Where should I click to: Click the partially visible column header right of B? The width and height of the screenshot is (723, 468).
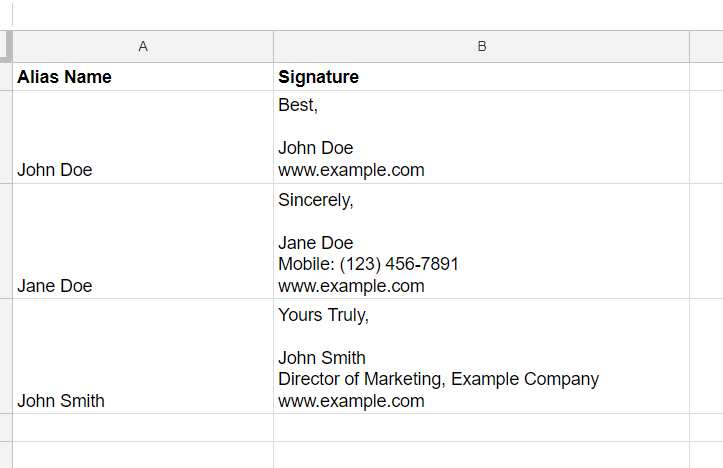coord(706,47)
